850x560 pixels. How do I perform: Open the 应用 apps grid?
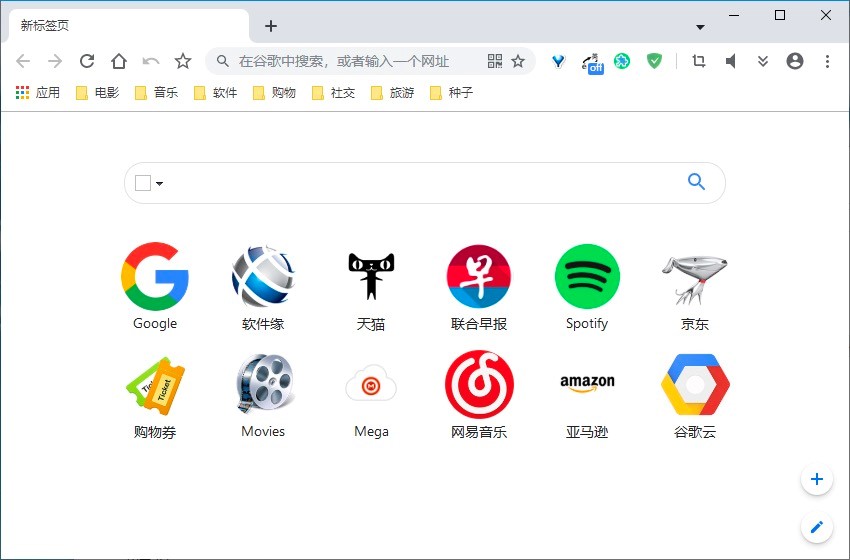pyautogui.click(x=37, y=93)
